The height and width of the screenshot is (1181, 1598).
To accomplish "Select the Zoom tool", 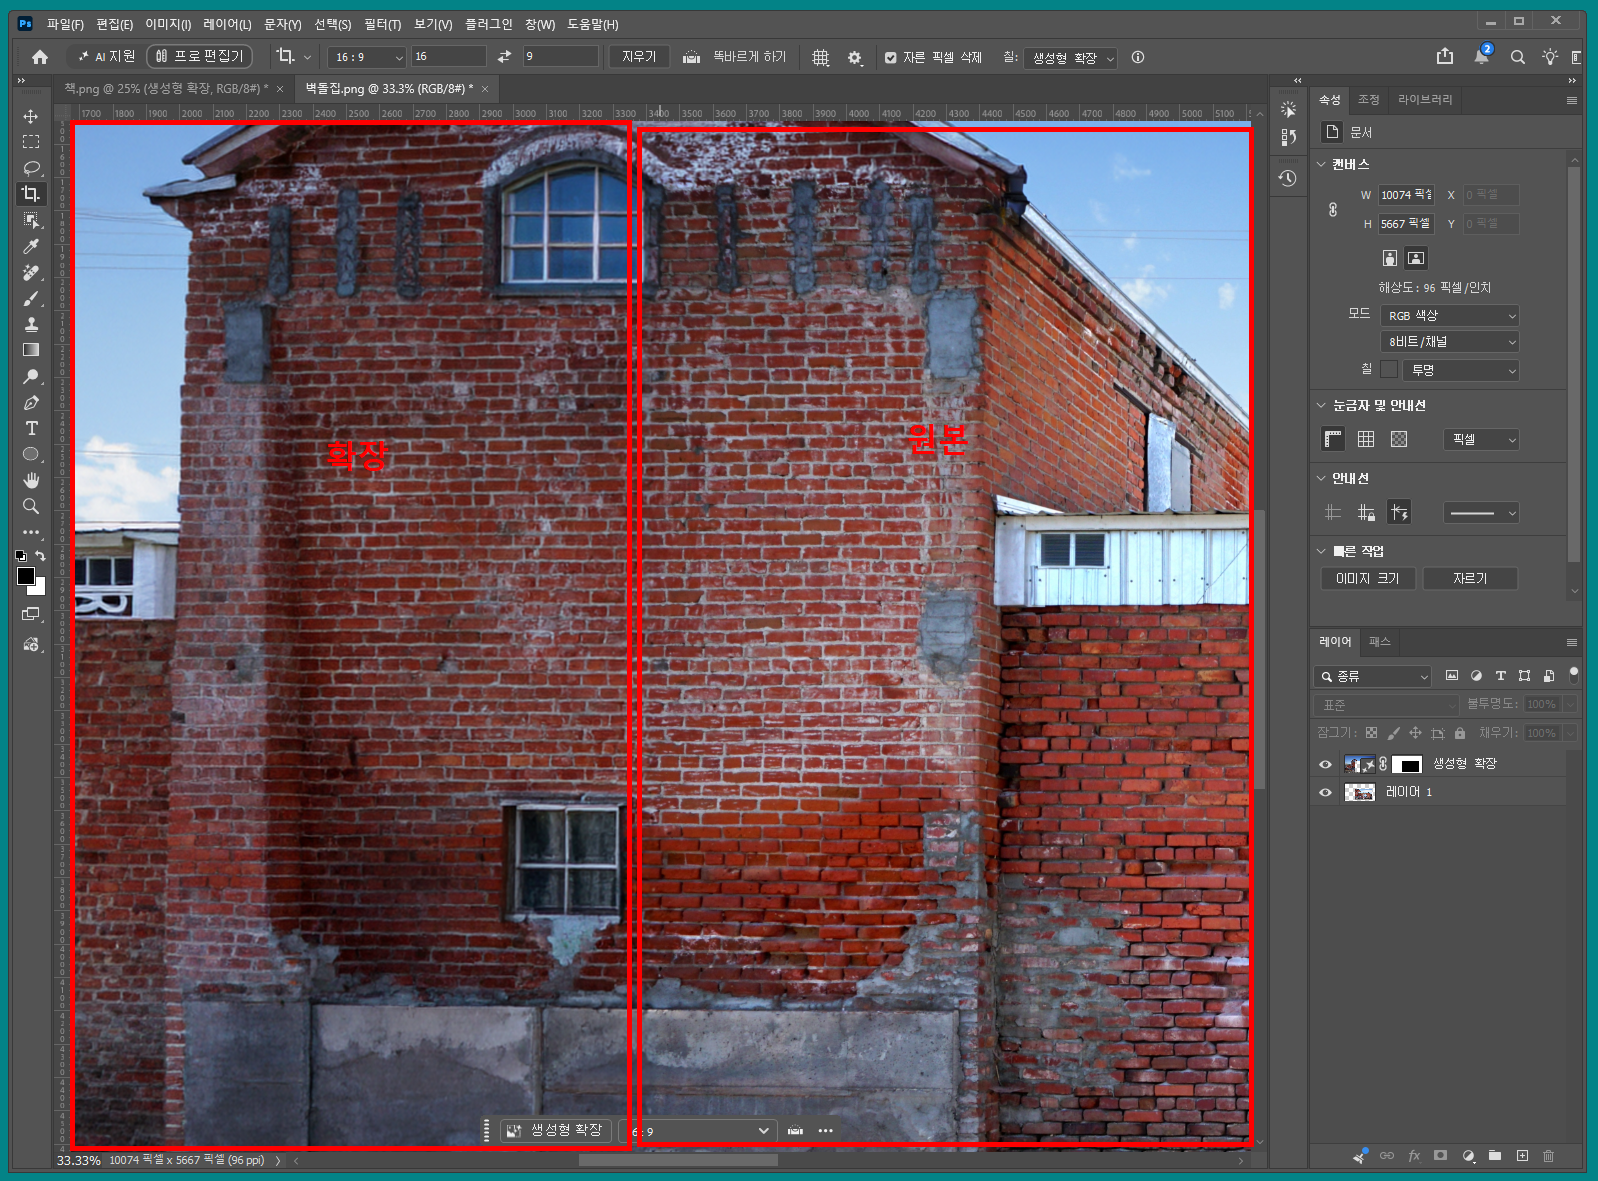I will click(x=31, y=506).
